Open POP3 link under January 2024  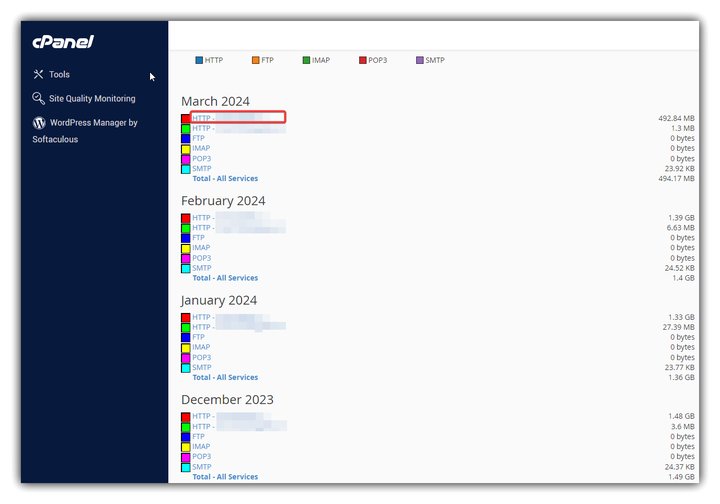[x=202, y=358]
